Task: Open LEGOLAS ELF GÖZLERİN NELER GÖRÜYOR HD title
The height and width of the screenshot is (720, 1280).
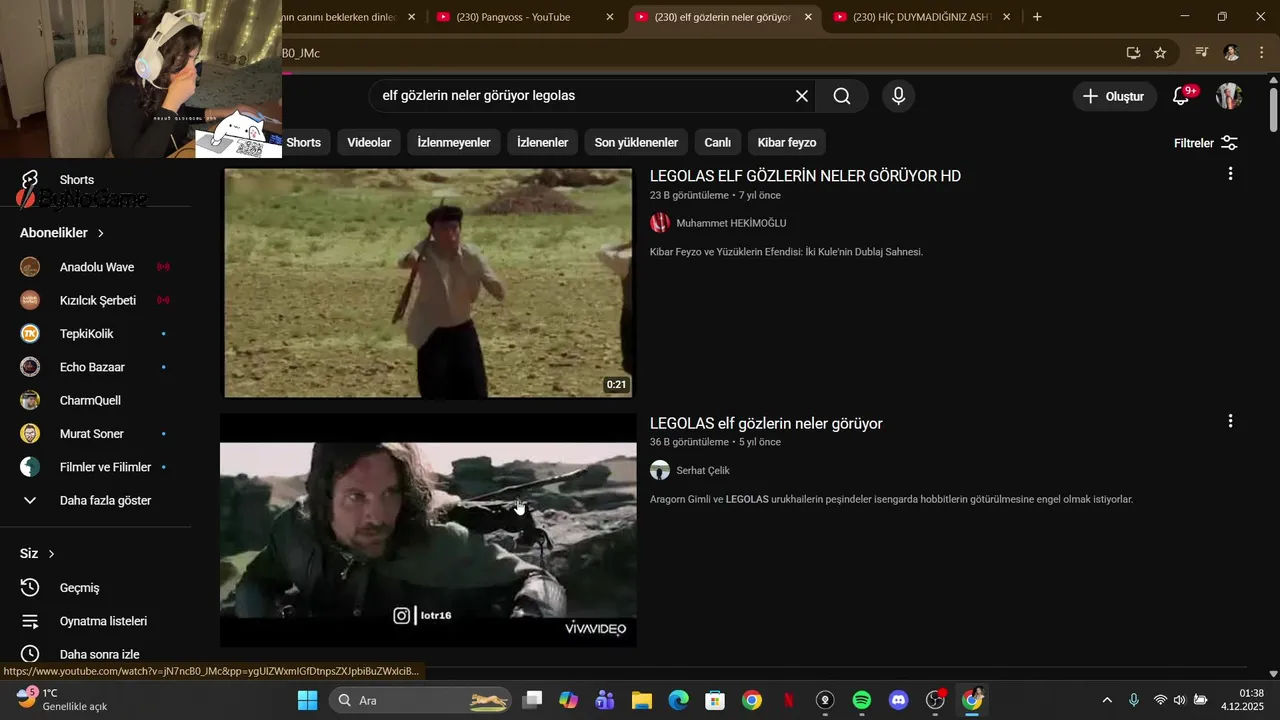Action: [805, 176]
